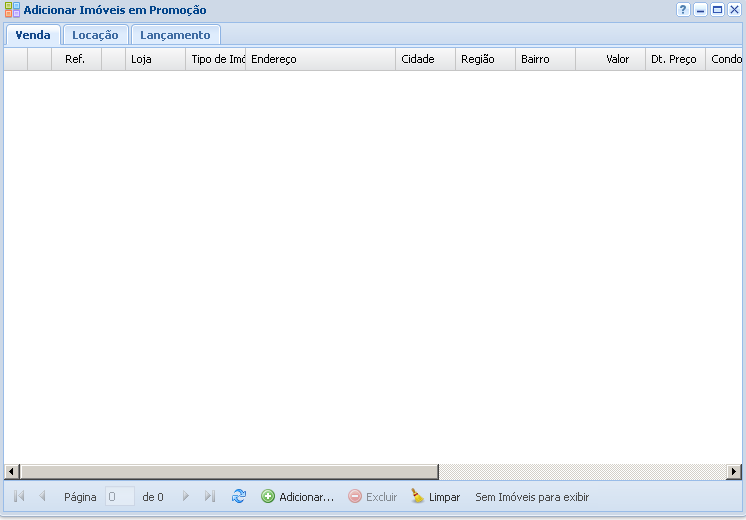Go to previous page arrow icon
The height and width of the screenshot is (520, 746).
point(42,496)
